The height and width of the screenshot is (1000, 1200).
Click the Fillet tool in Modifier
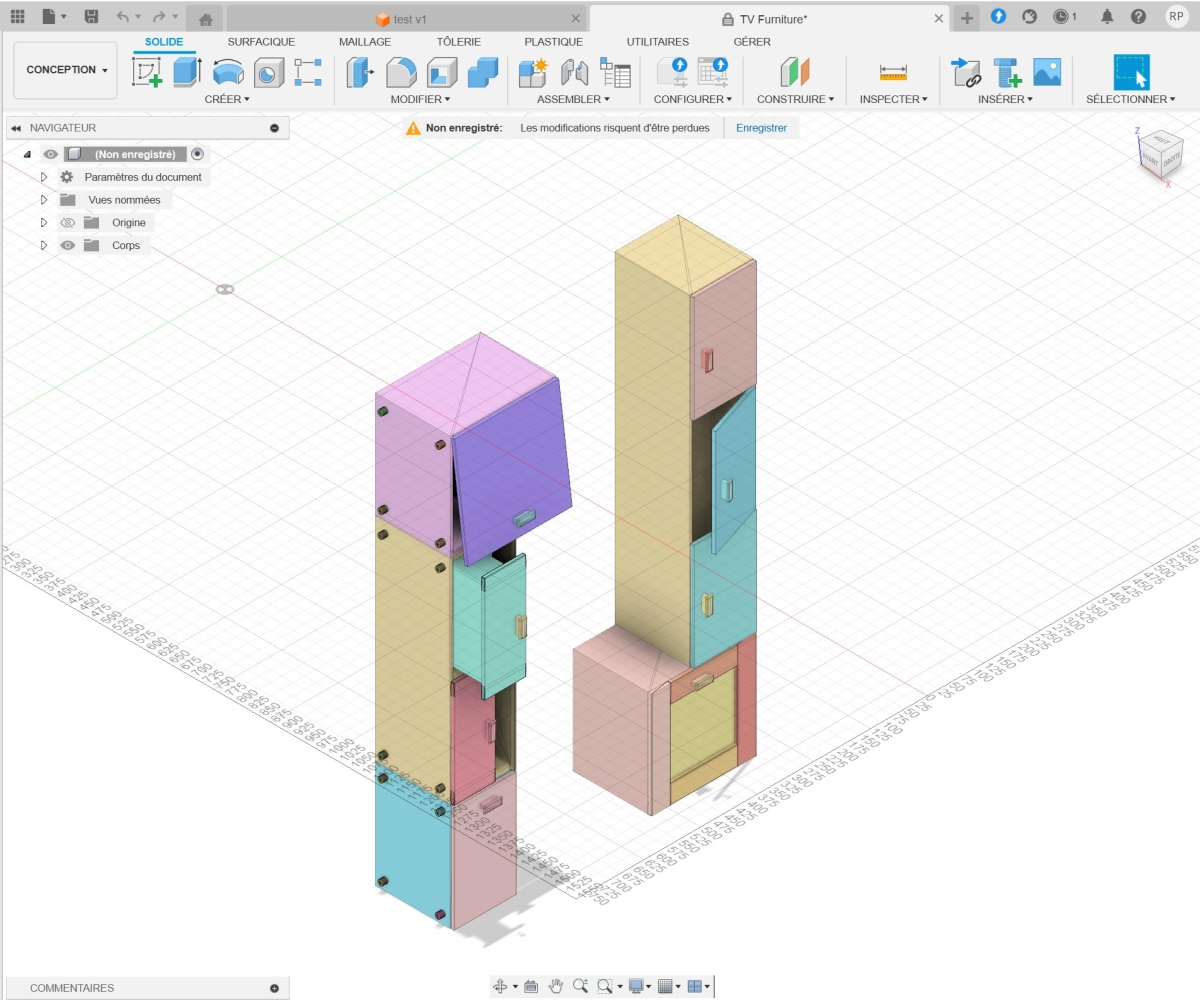tap(401, 72)
